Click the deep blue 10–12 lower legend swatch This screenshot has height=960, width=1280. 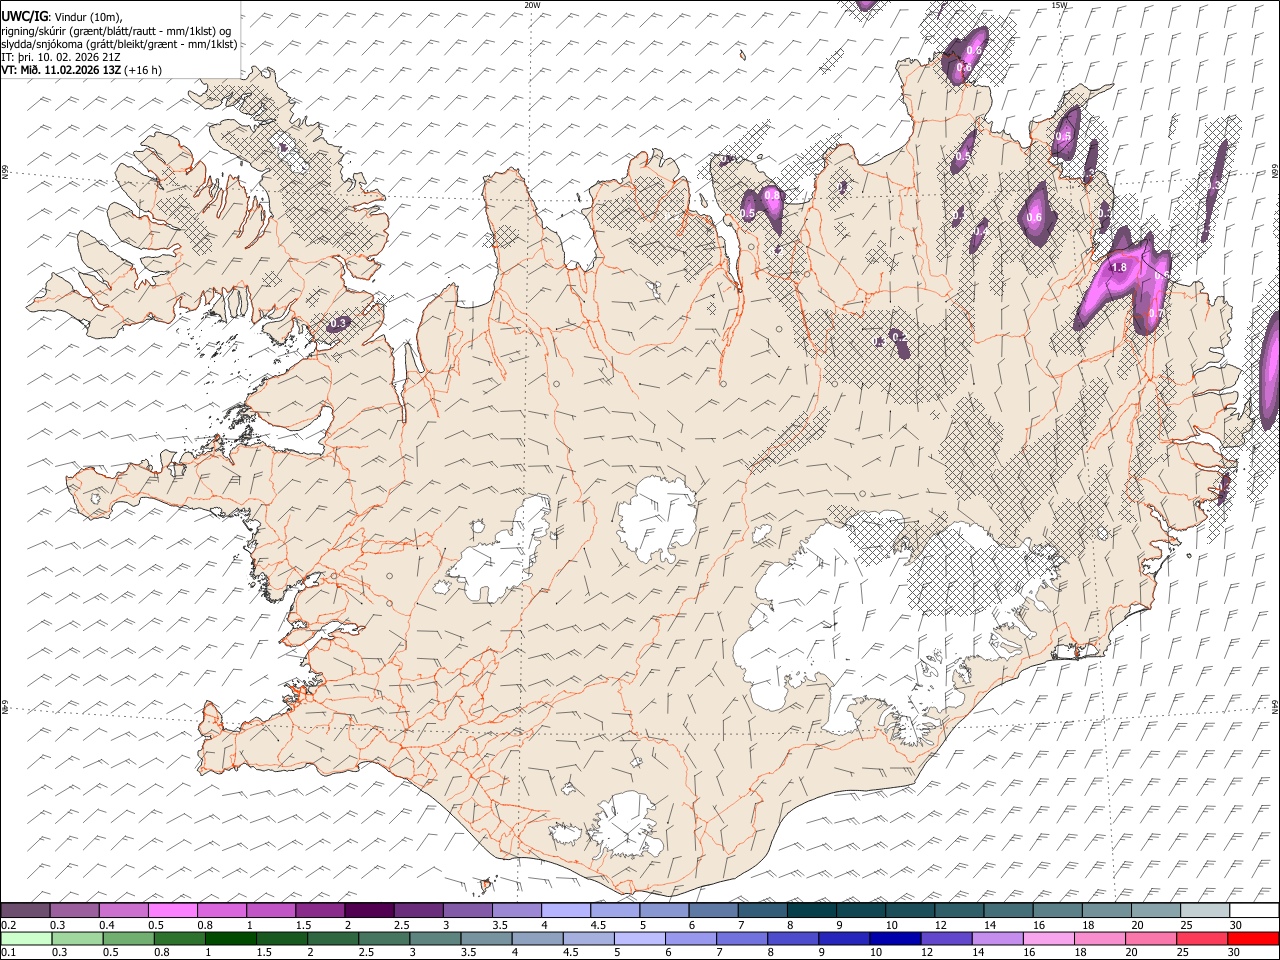(x=895, y=938)
